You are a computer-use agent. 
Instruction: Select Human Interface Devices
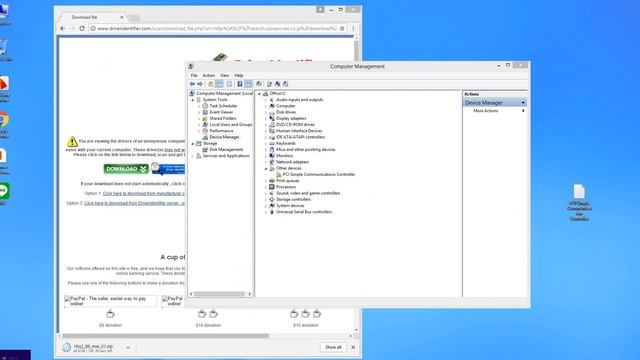coord(299,131)
